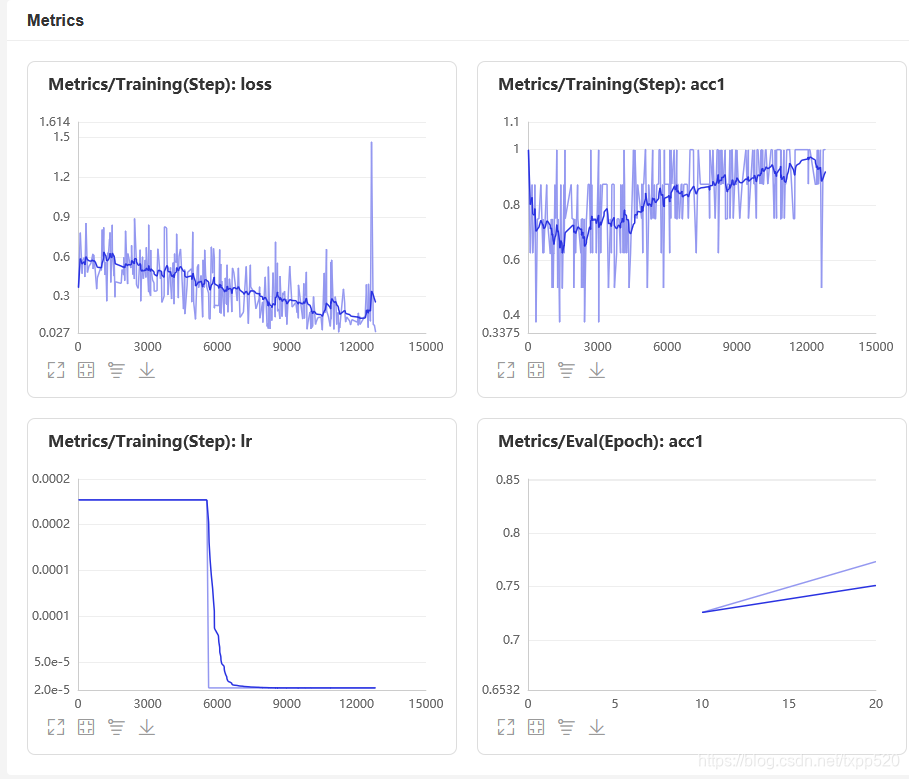Click the 2.0e-5 axis label on lr chart
Viewport: 909px width, 779px height.
(52, 690)
